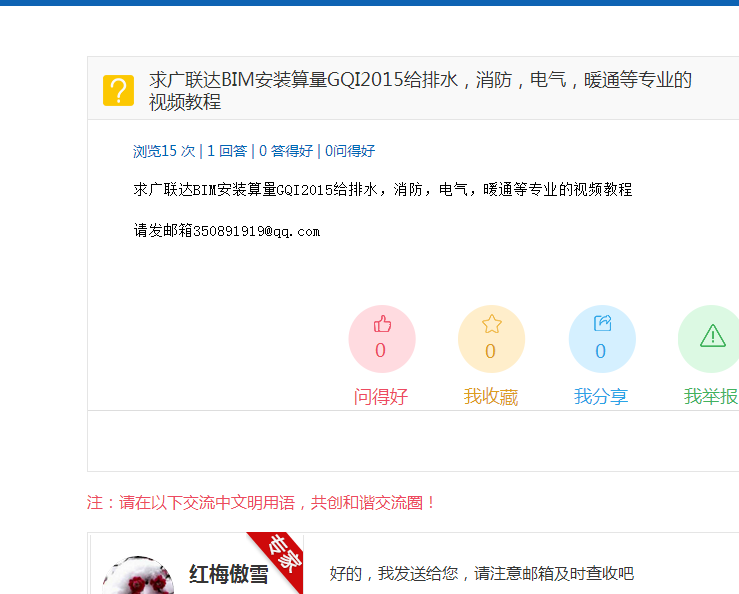
Task: Click the 1 回答 link
Action: coord(227,151)
